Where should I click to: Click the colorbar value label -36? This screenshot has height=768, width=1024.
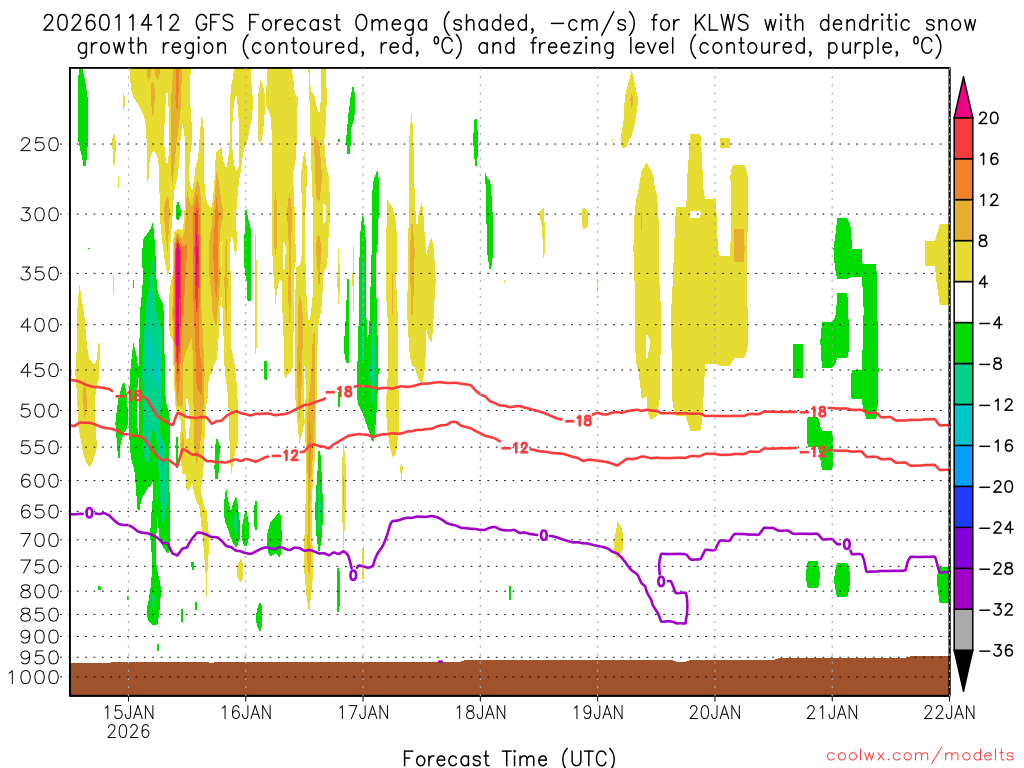click(996, 650)
